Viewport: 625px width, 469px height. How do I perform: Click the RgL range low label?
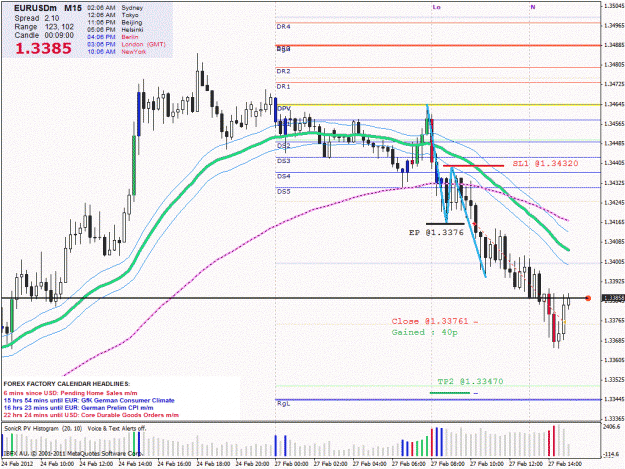click(x=283, y=404)
